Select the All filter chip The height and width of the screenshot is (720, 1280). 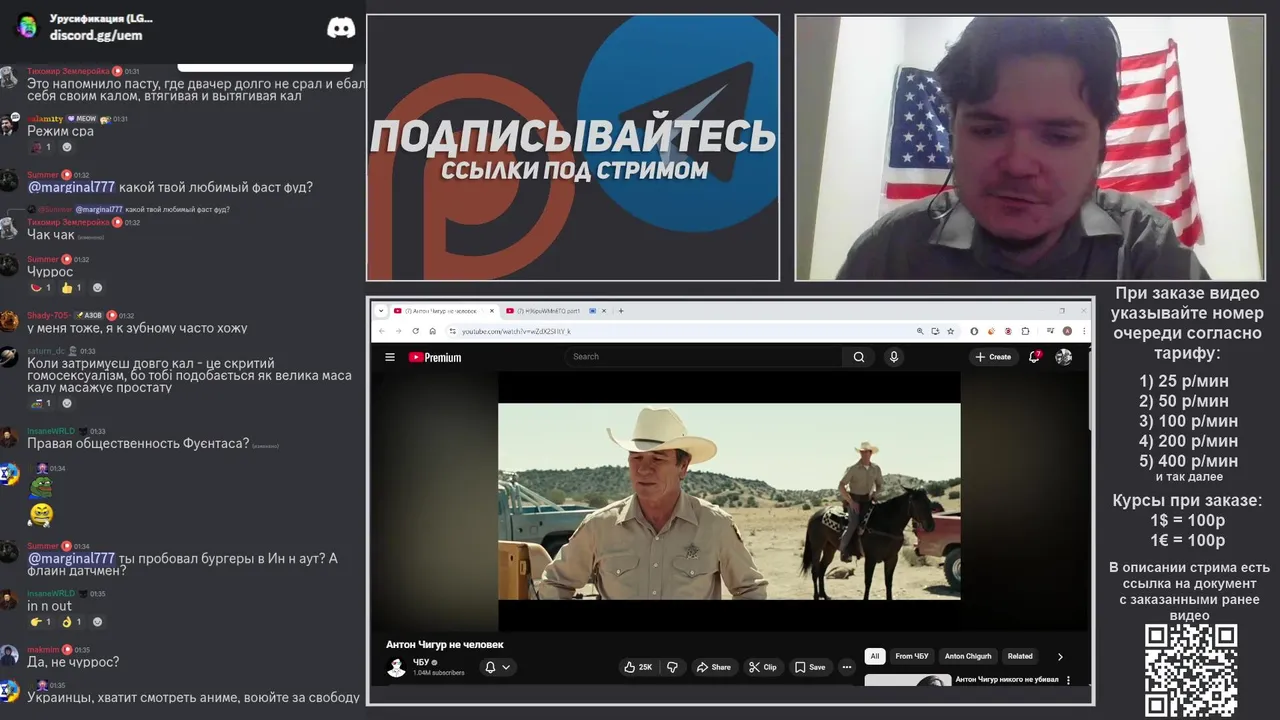tap(875, 657)
